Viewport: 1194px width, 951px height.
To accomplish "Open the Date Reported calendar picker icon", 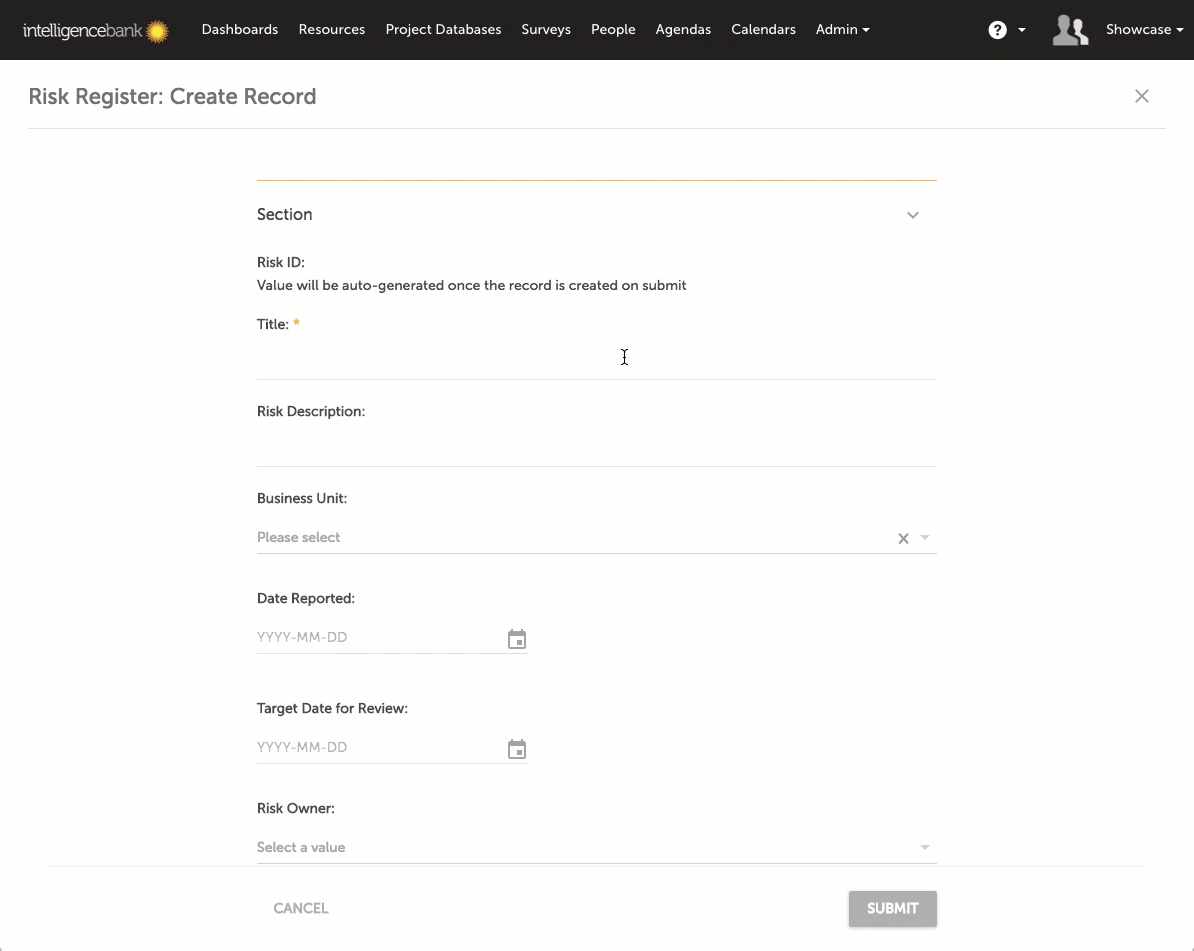I will [517, 639].
